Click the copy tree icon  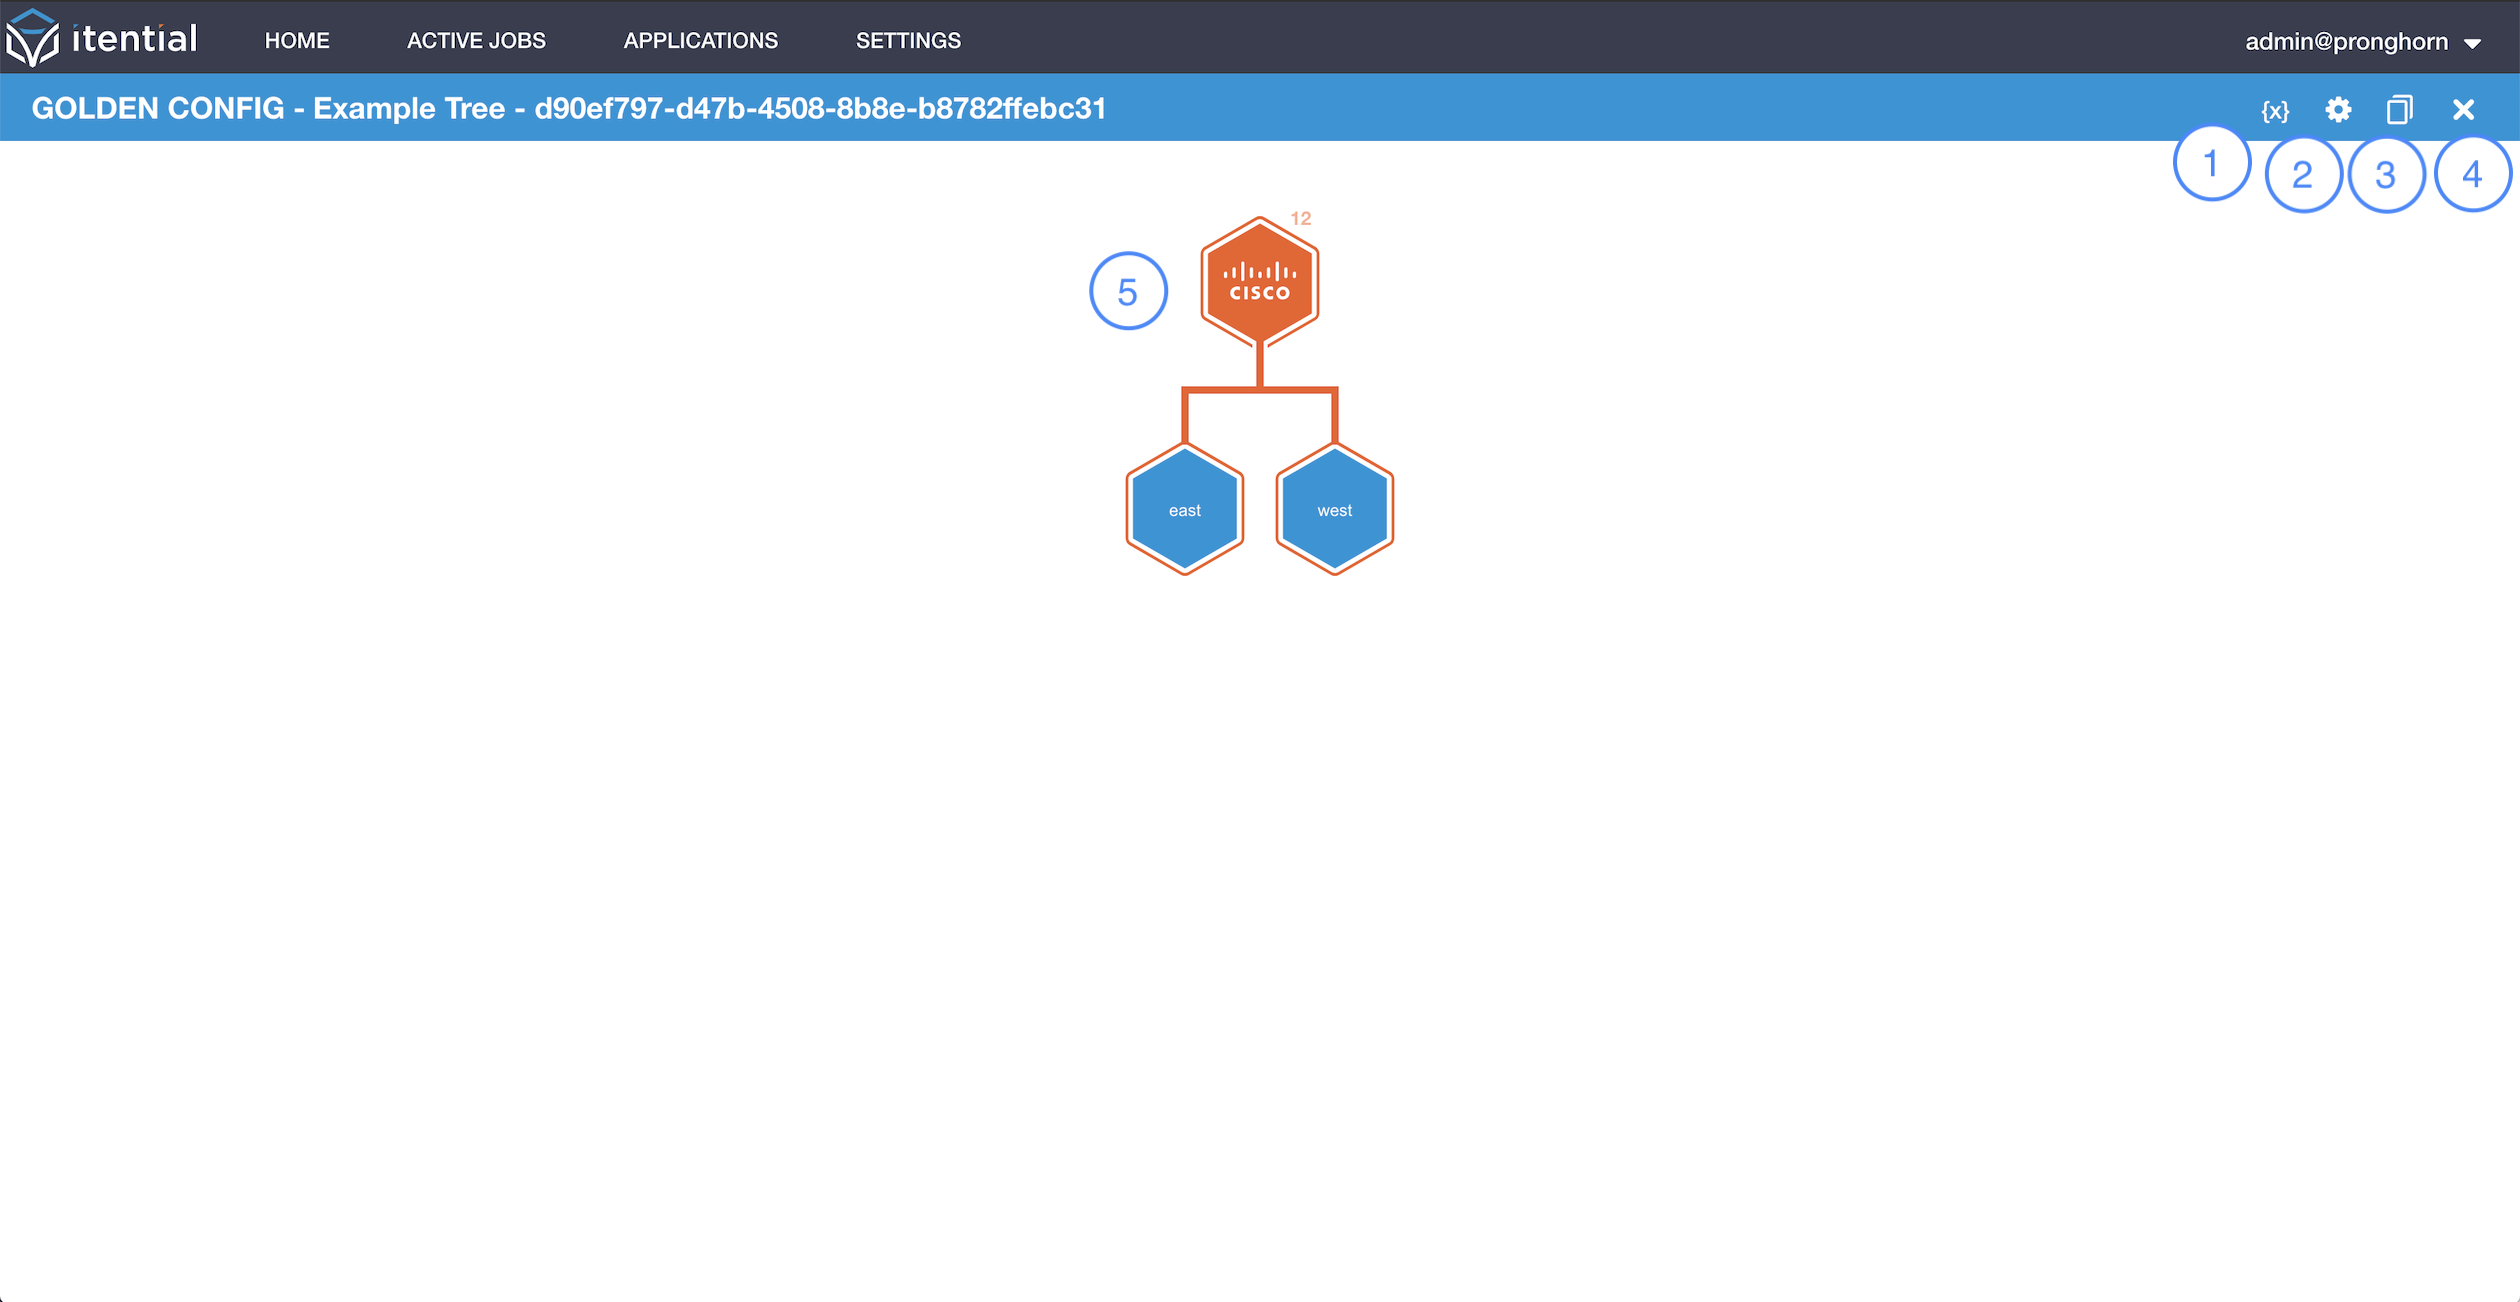tap(2400, 109)
